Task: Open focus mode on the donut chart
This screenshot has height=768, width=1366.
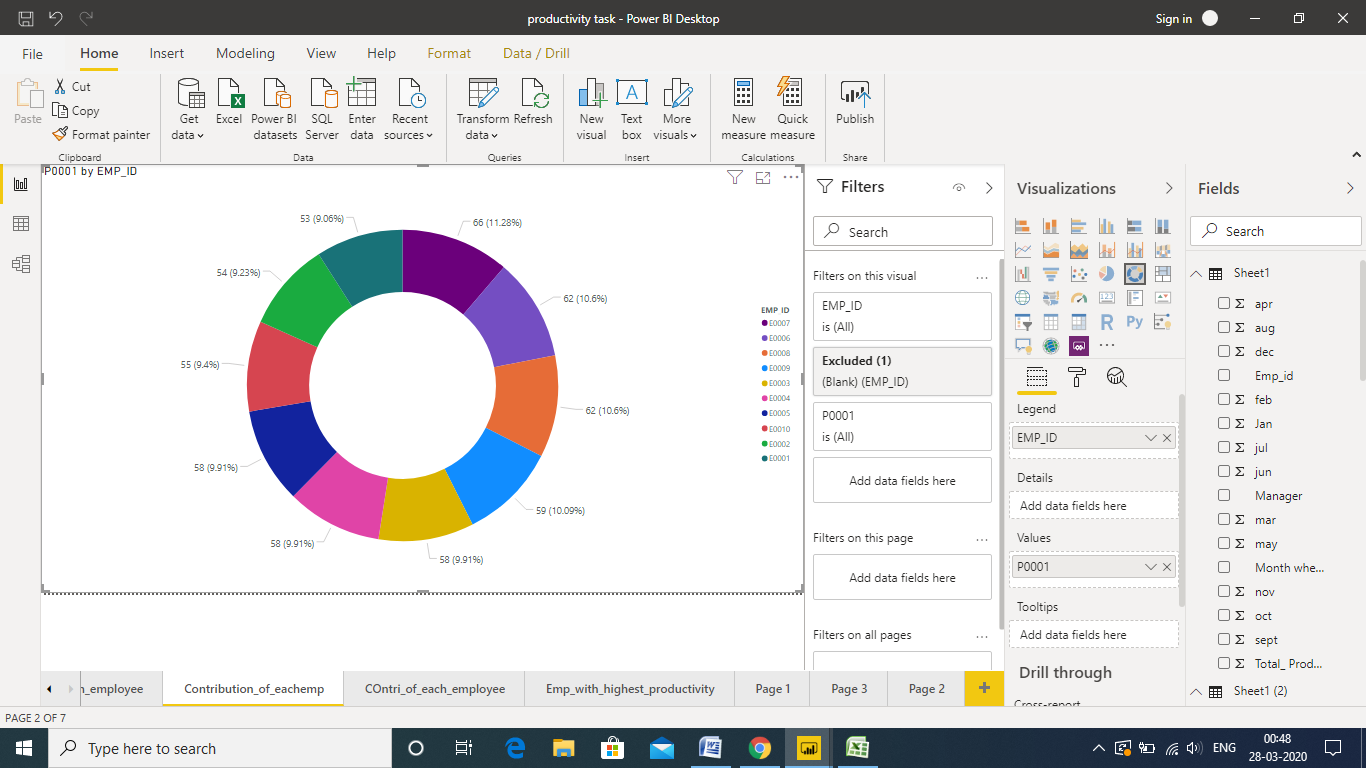Action: point(763,177)
